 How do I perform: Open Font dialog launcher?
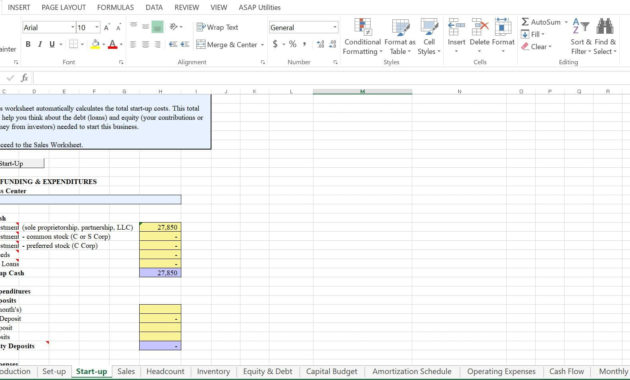(x=121, y=62)
